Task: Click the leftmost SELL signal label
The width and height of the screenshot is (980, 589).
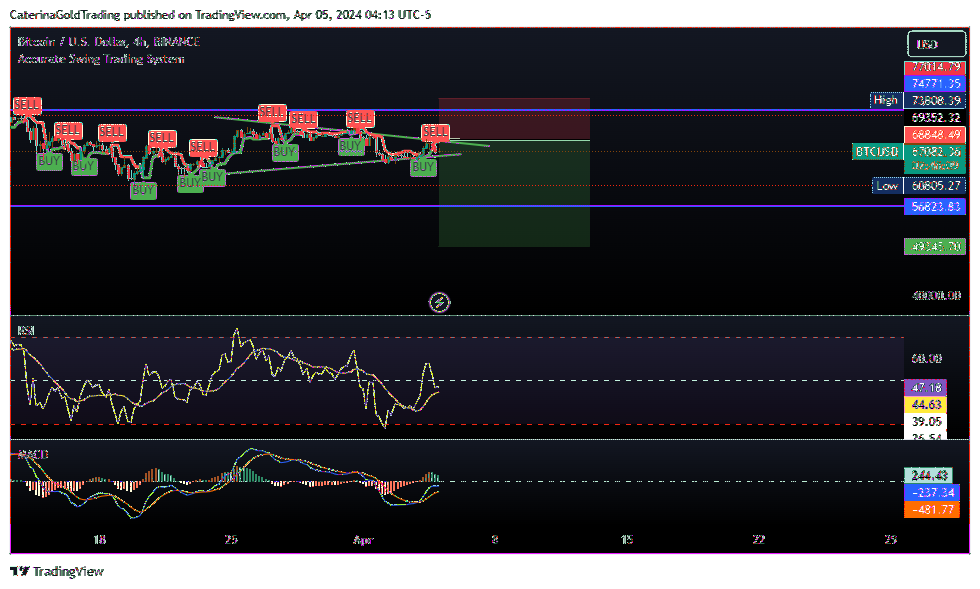Action: 27,105
